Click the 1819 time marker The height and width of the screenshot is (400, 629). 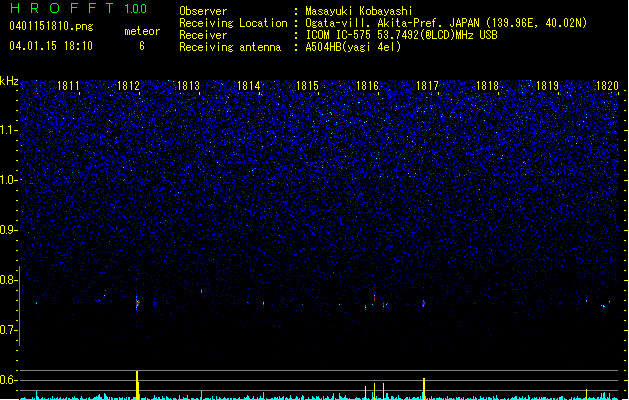pos(547,86)
